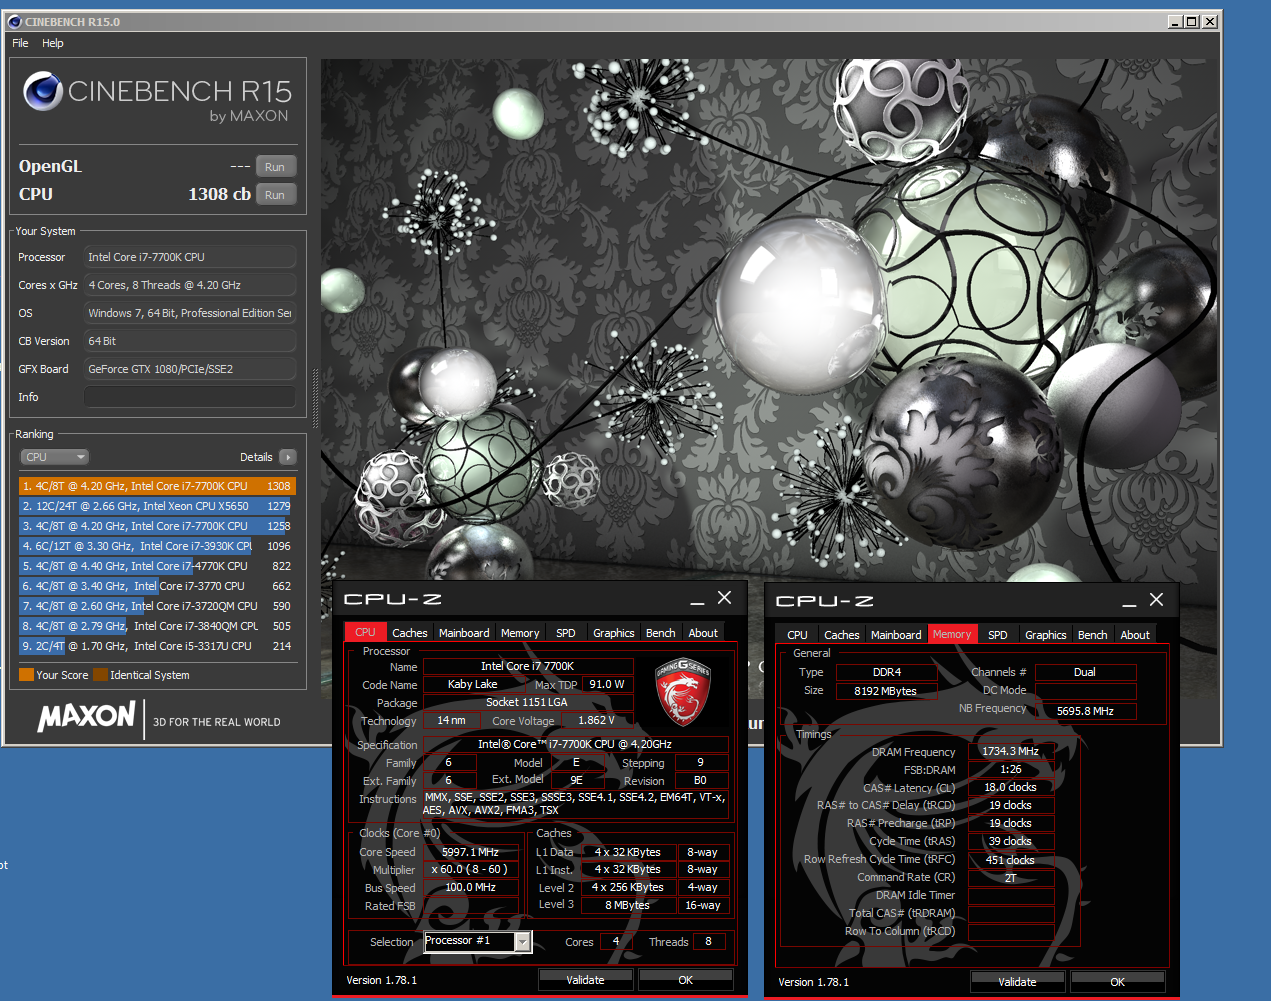Click the memory Size value 8192 MBytes
The height and width of the screenshot is (1001, 1271).
click(886, 691)
